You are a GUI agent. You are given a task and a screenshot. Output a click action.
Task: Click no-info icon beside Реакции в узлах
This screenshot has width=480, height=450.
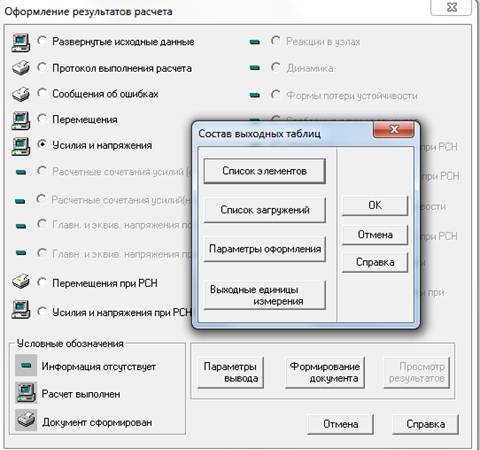click(255, 42)
